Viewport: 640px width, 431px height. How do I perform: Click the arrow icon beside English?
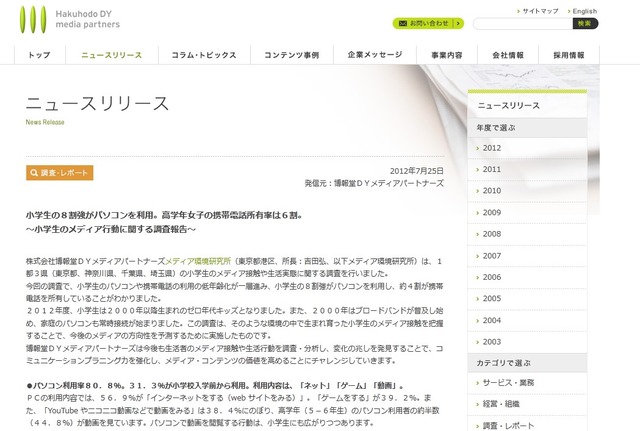tap(569, 11)
